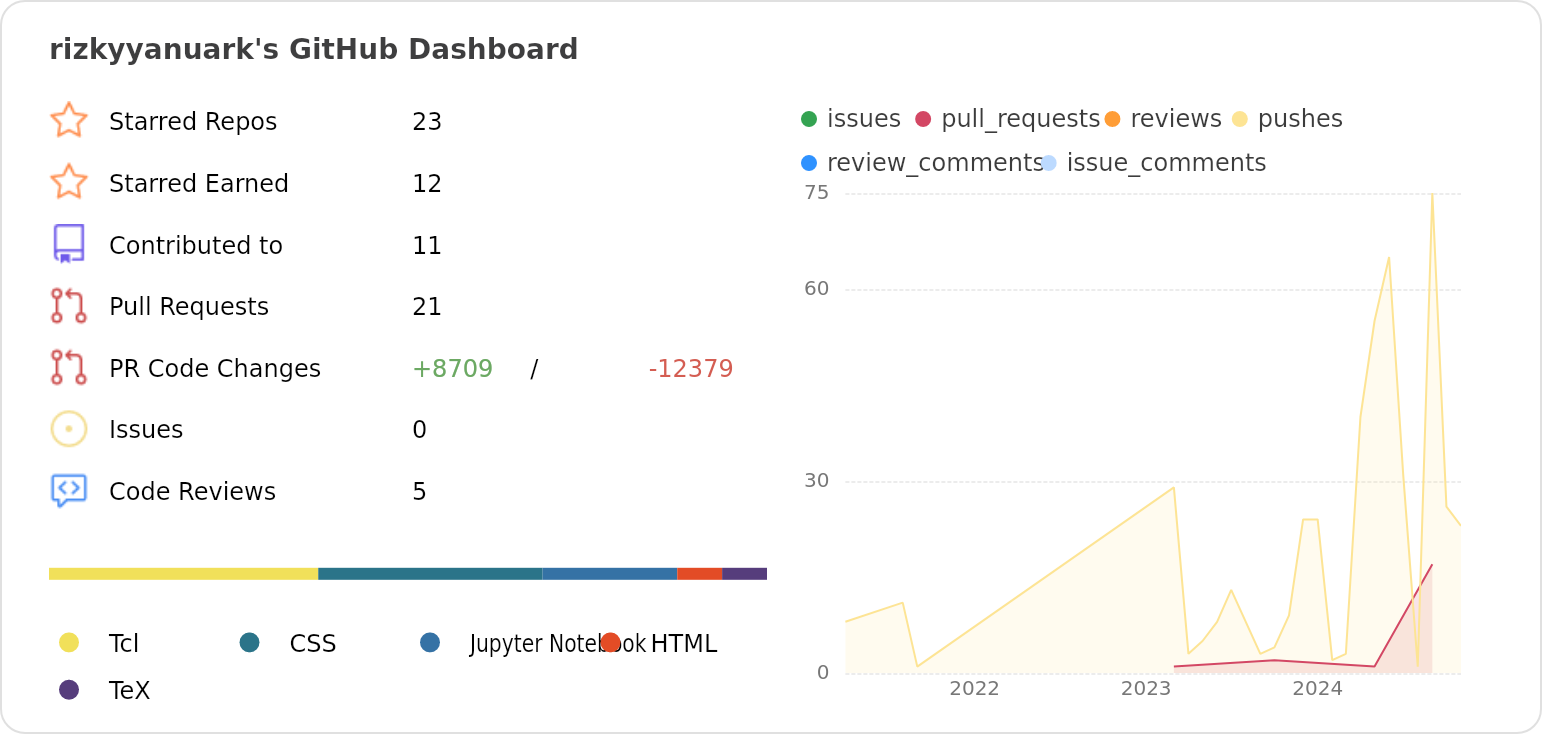
Task: Click the Contributed to repository icon
Action: tap(69, 244)
